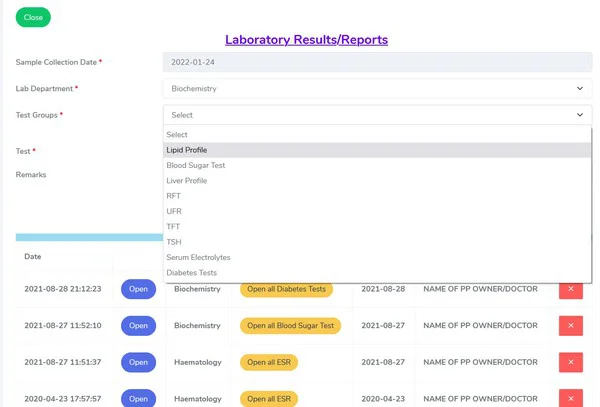Select Liver Profile option
This screenshot has width=600, height=407.
[187, 181]
